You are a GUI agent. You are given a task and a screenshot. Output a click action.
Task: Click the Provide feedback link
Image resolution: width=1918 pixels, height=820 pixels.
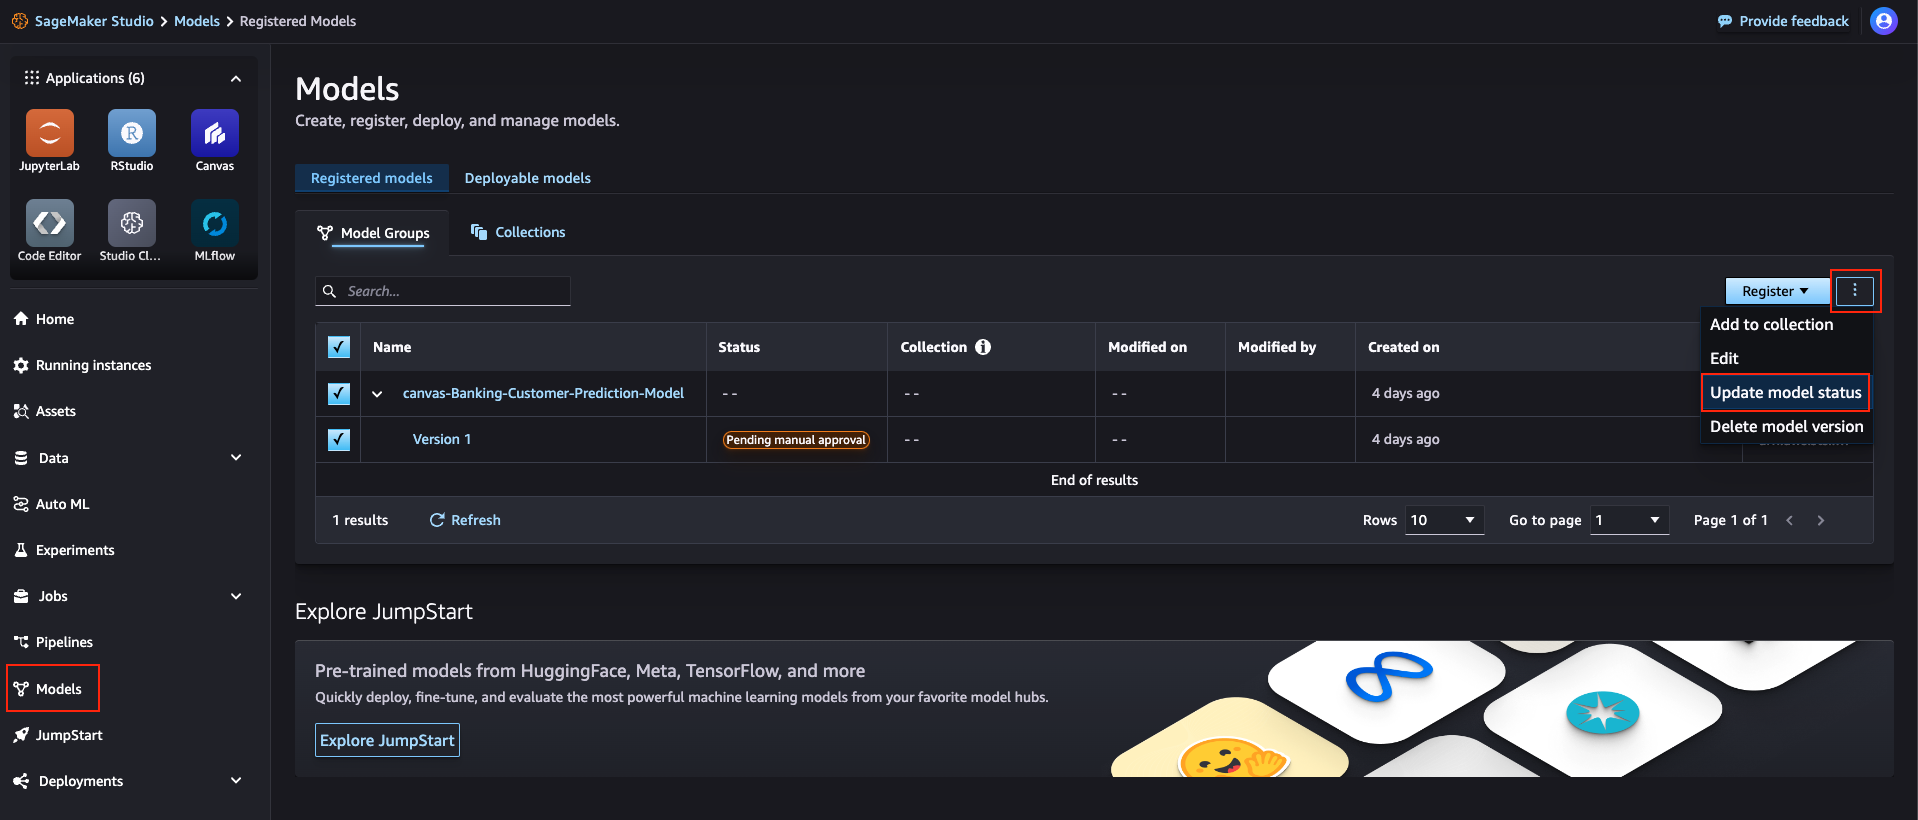coord(1794,21)
